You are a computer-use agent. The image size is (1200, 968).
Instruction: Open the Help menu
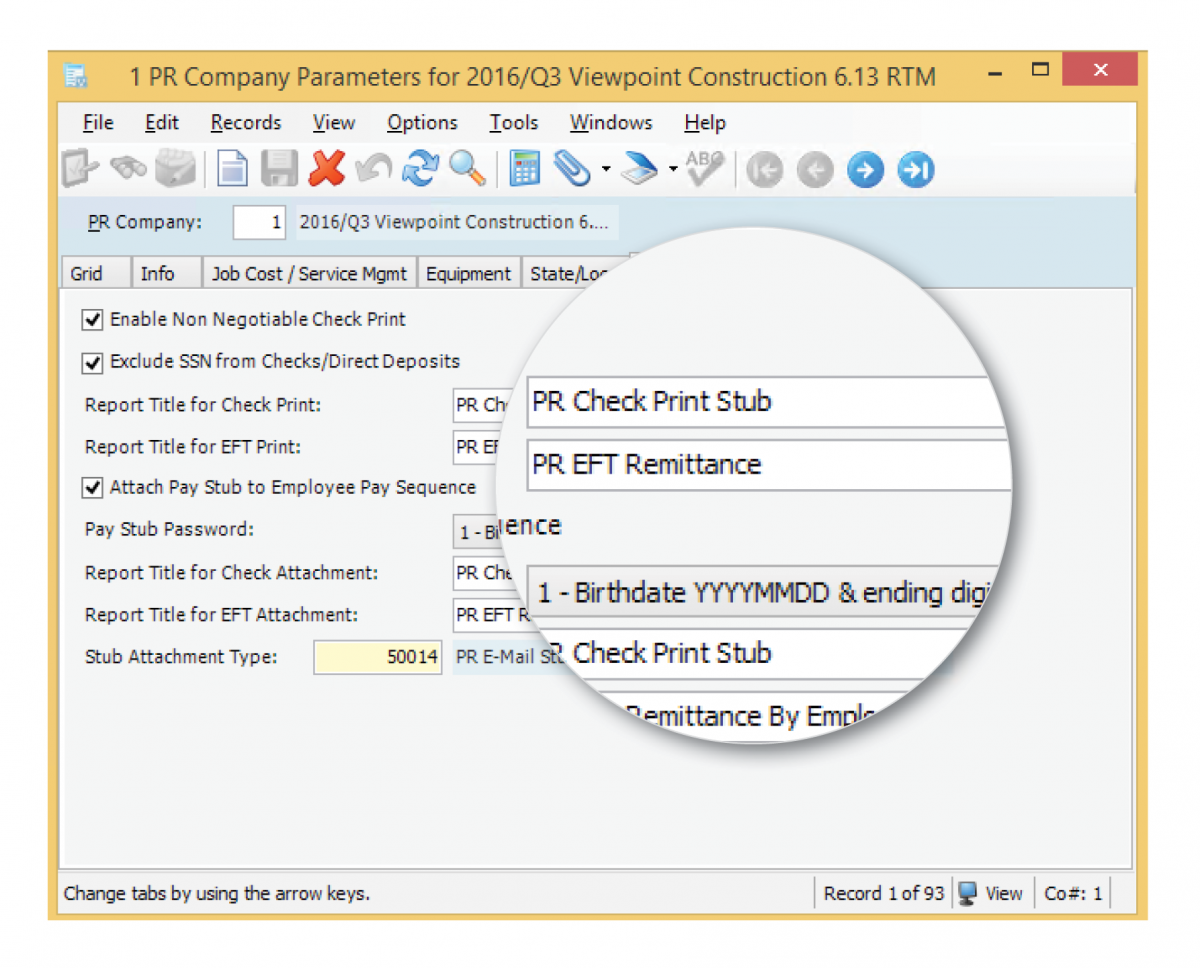pos(705,123)
